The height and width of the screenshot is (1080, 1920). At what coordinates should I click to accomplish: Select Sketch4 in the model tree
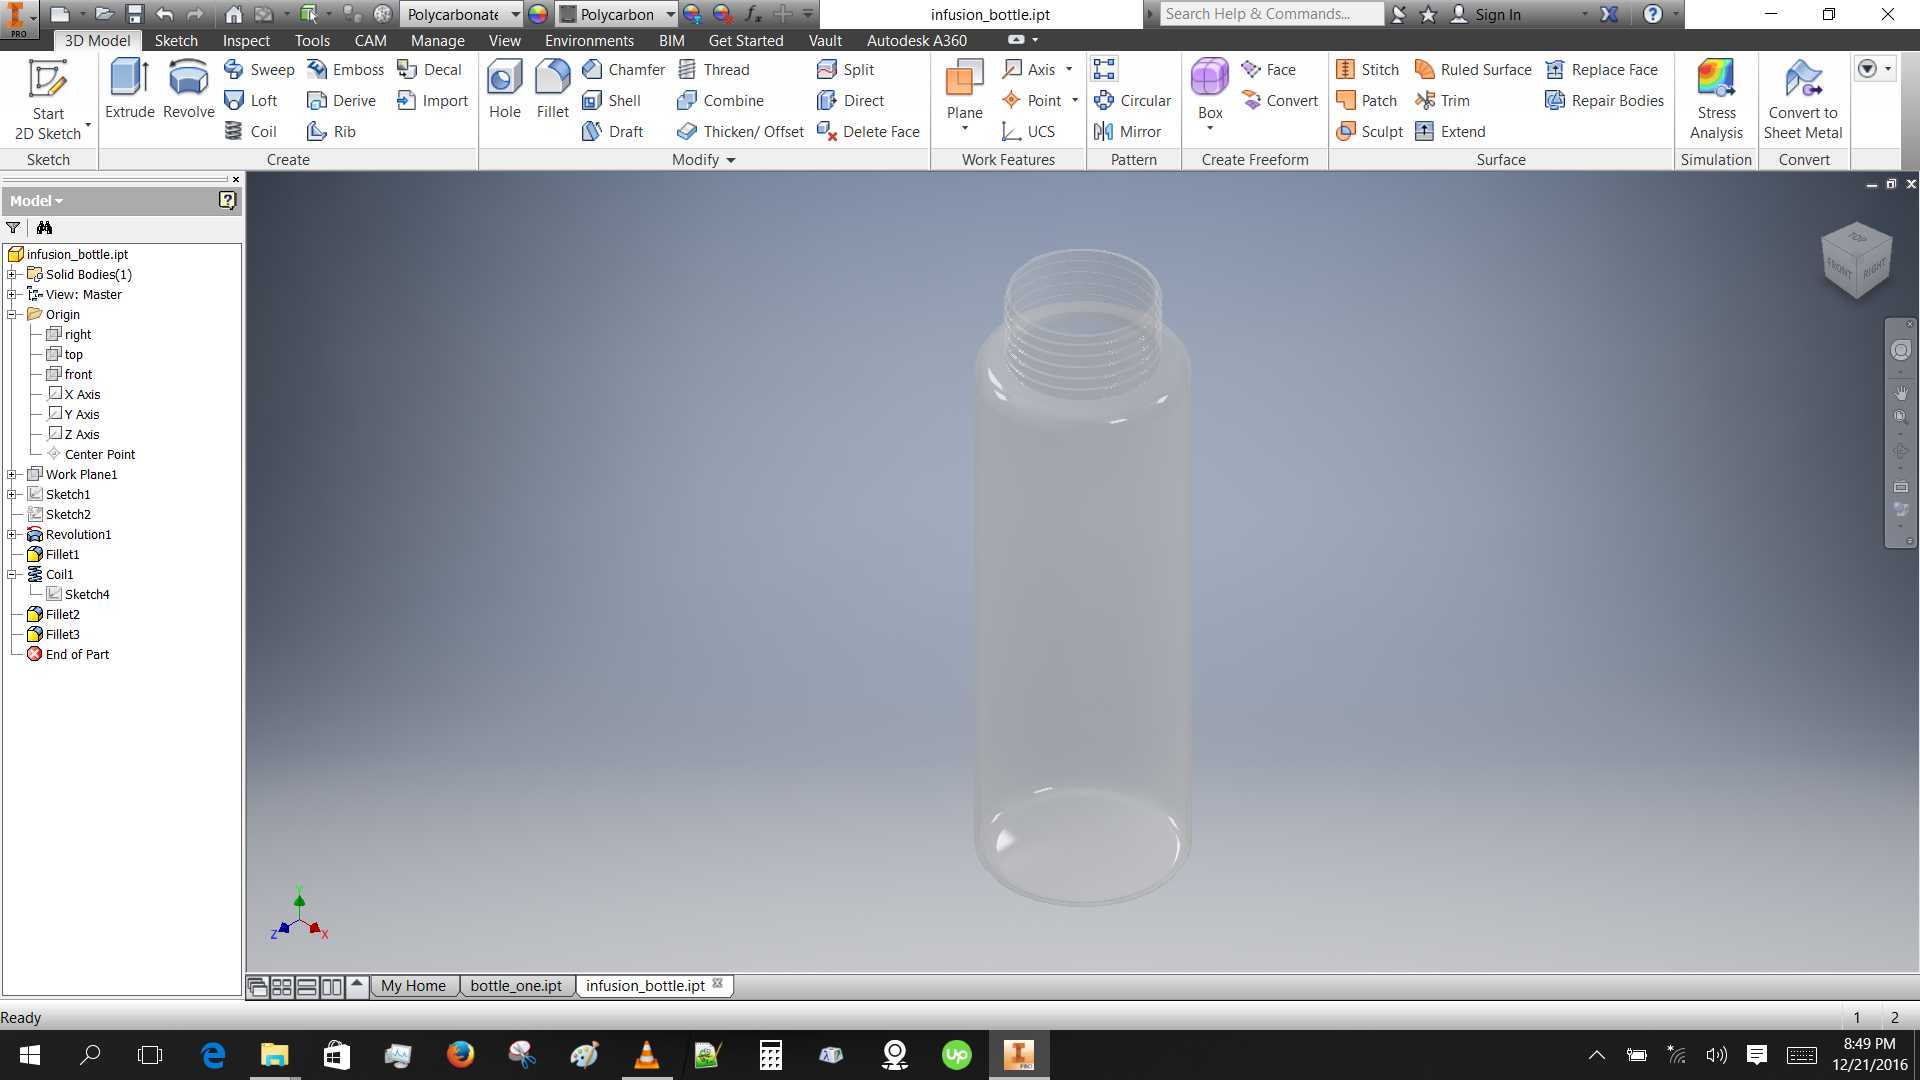pos(87,594)
